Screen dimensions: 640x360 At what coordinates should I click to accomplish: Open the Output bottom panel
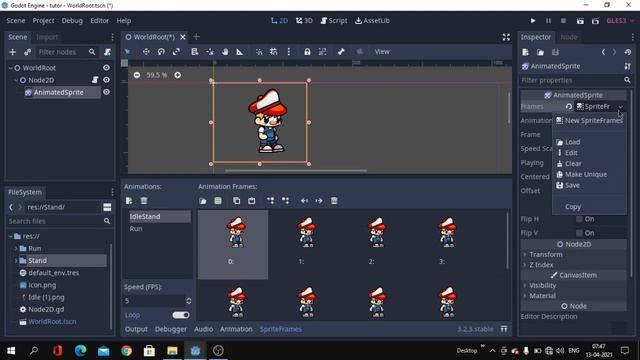click(x=136, y=329)
